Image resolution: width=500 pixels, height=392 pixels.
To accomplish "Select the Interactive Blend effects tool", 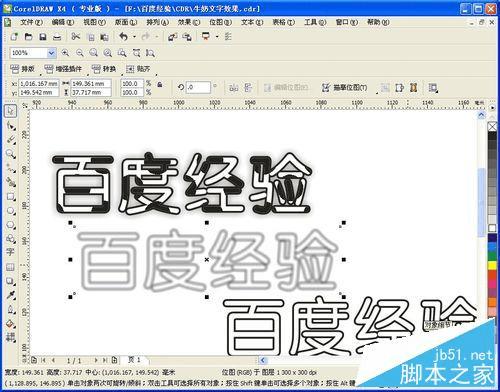I will point(11,282).
